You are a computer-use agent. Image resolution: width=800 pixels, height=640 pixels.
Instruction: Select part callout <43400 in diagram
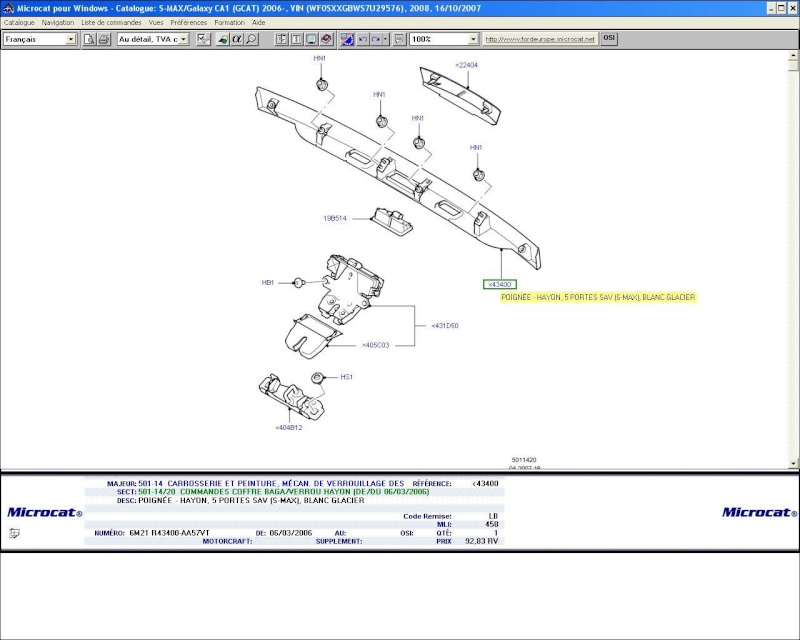pos(500,284)
